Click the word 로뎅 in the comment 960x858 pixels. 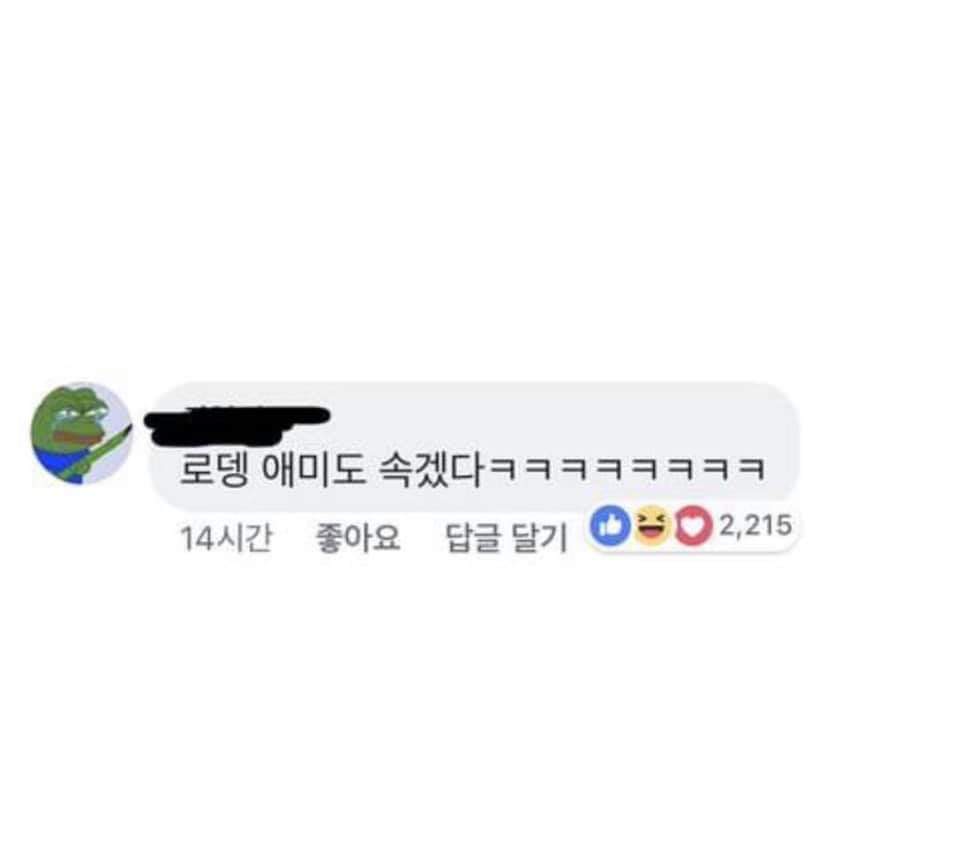click(214, 470)
